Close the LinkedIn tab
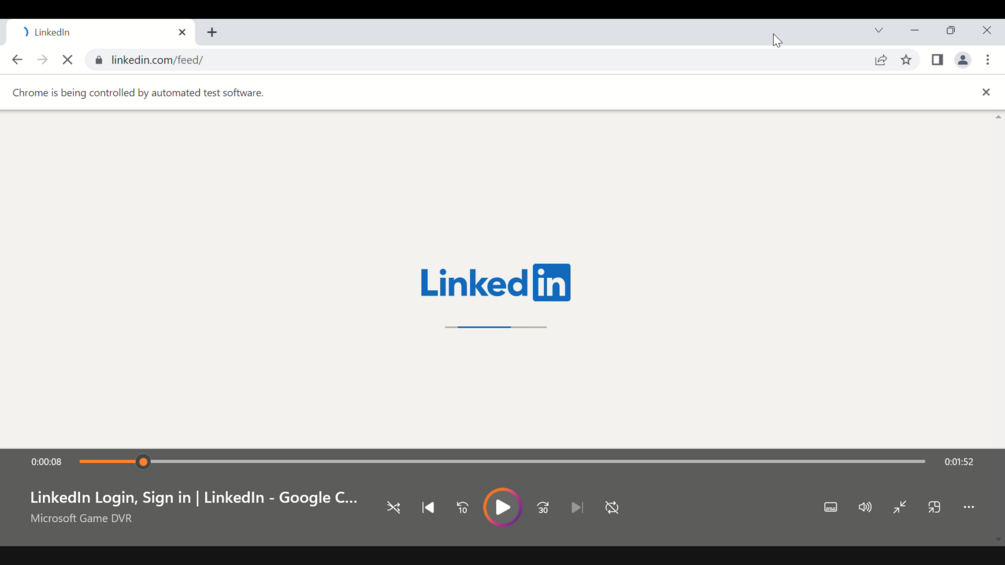 (182, 32)
